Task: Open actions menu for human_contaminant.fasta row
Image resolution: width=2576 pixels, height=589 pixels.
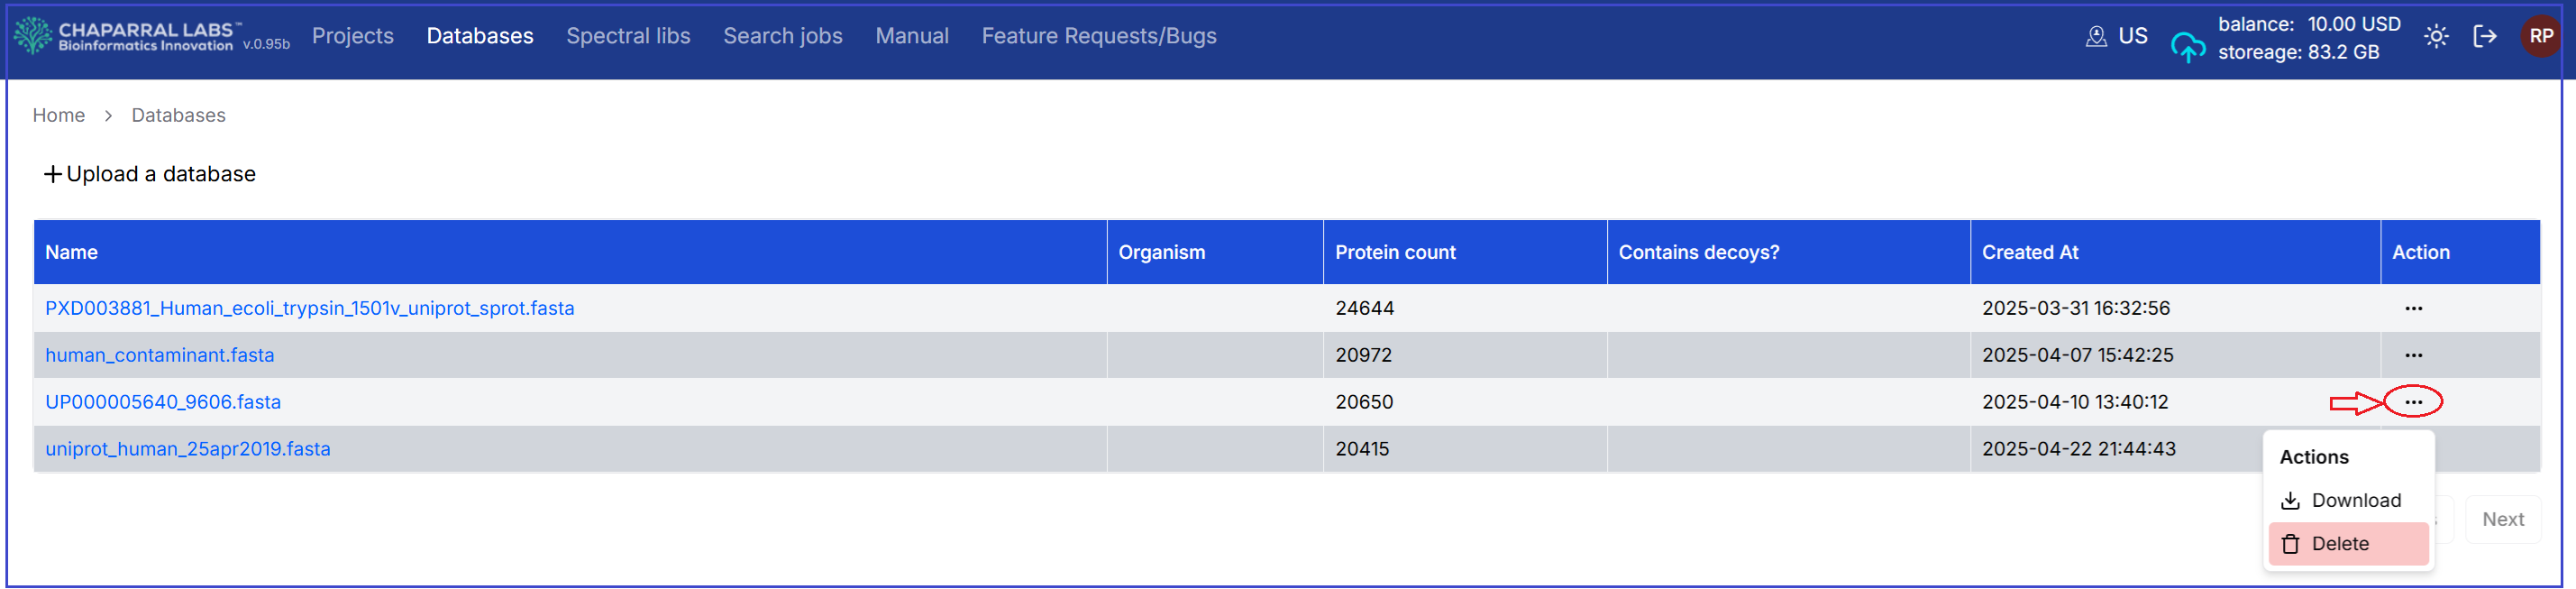Action: pyautogui.click(x=2413, y=355)
